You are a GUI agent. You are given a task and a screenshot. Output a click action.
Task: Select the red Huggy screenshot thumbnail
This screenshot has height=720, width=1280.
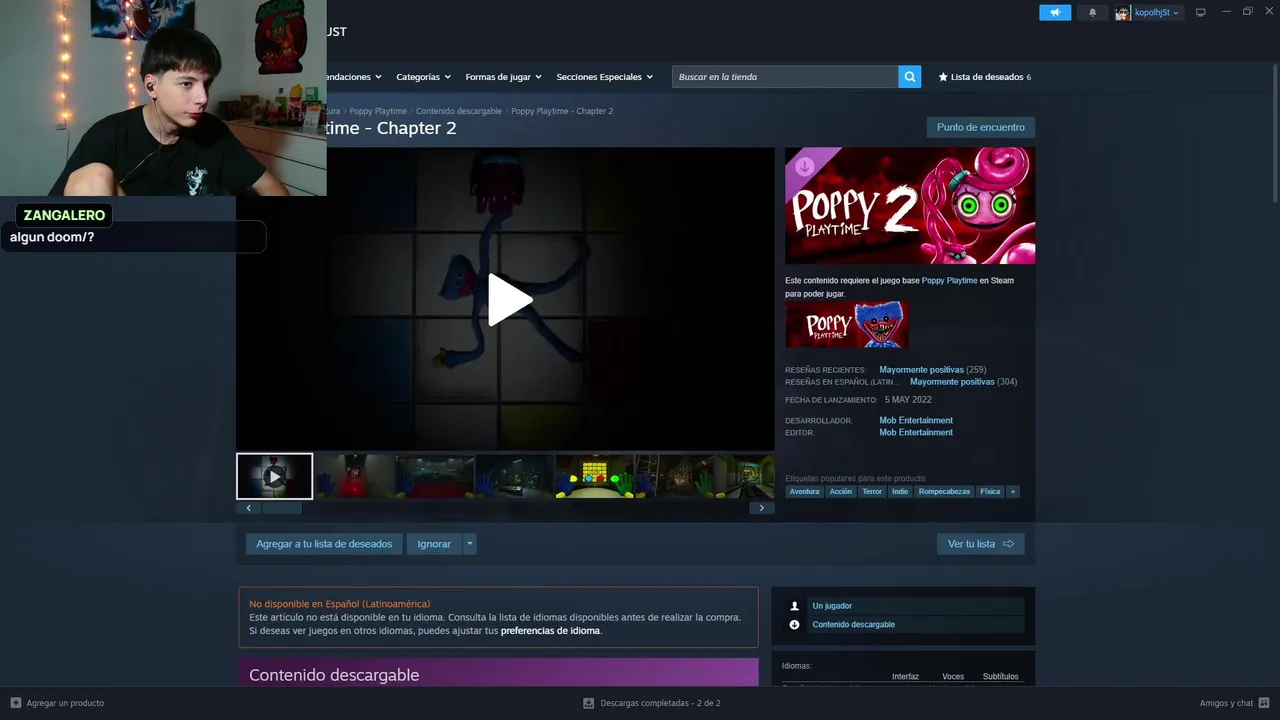(355, 476)
